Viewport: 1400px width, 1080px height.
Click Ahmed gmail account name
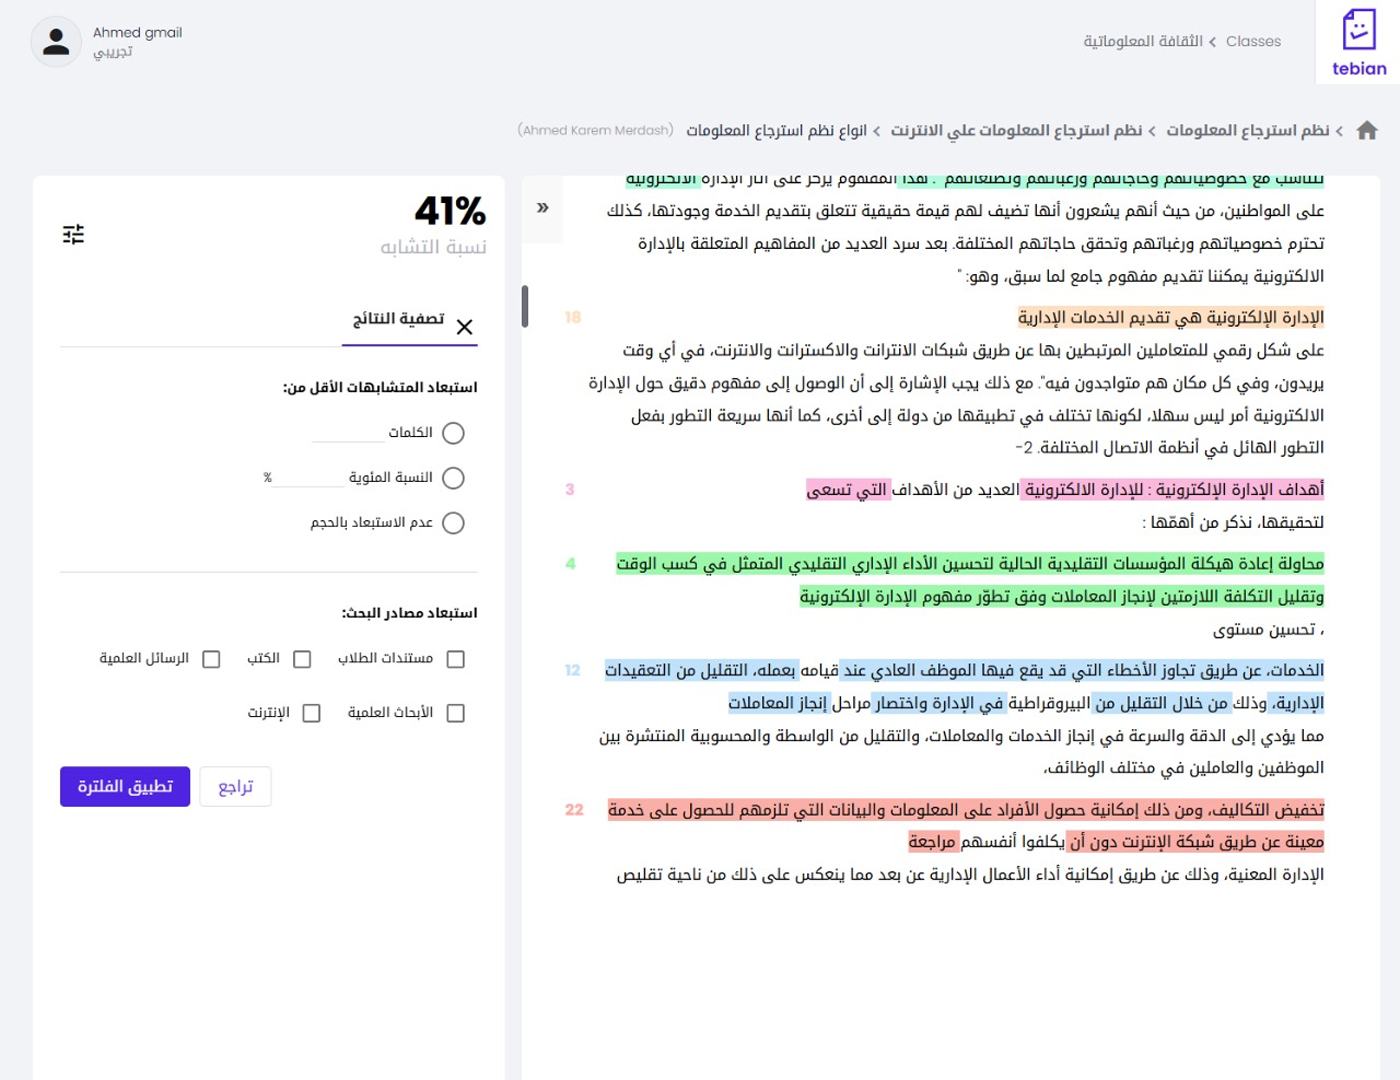(137, 33)
